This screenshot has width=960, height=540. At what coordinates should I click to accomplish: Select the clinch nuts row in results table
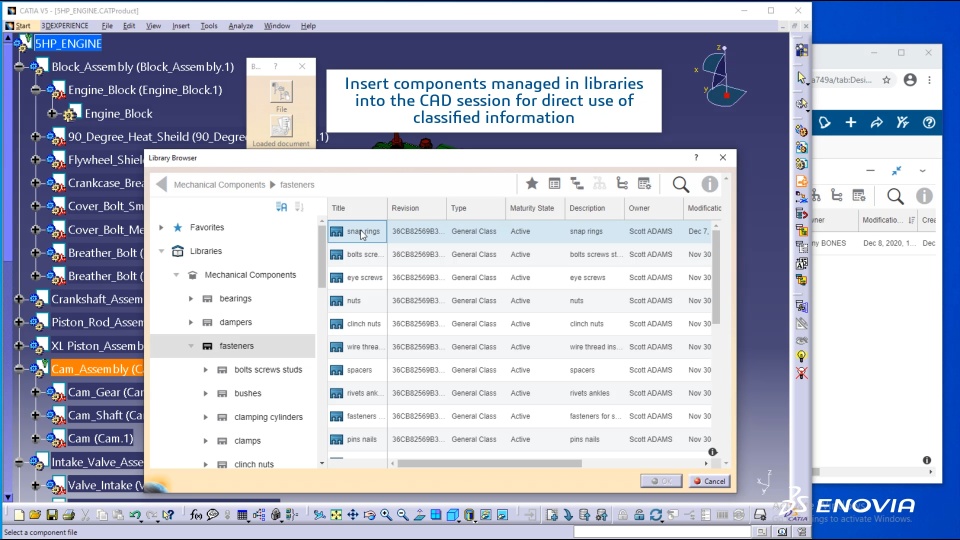point(520,323)
